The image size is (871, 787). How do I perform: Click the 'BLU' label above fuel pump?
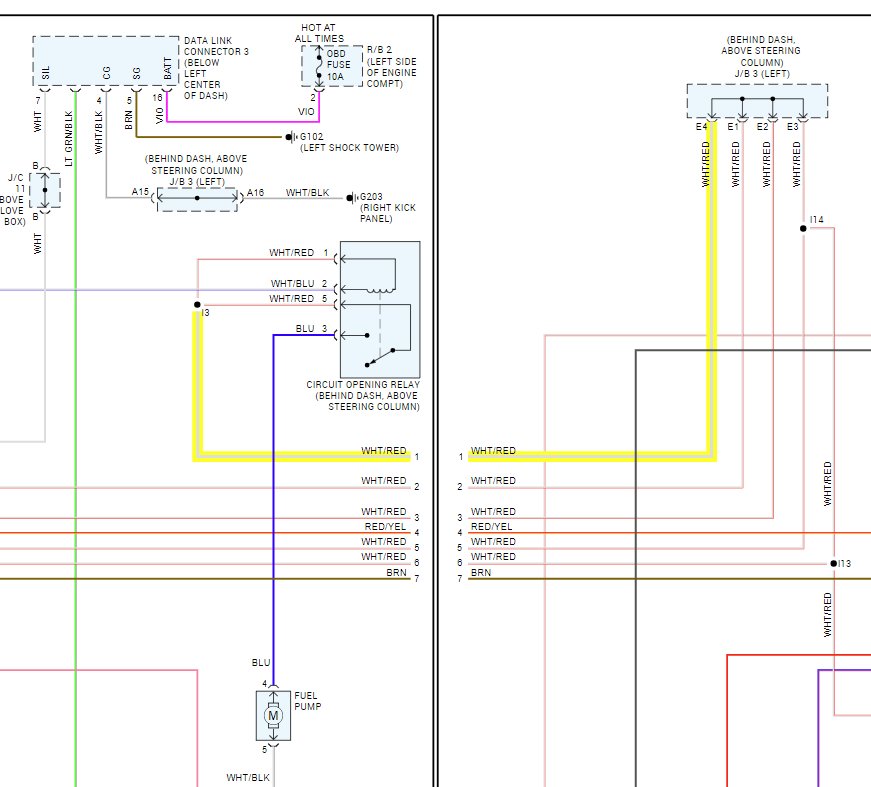tap(261, 663)
